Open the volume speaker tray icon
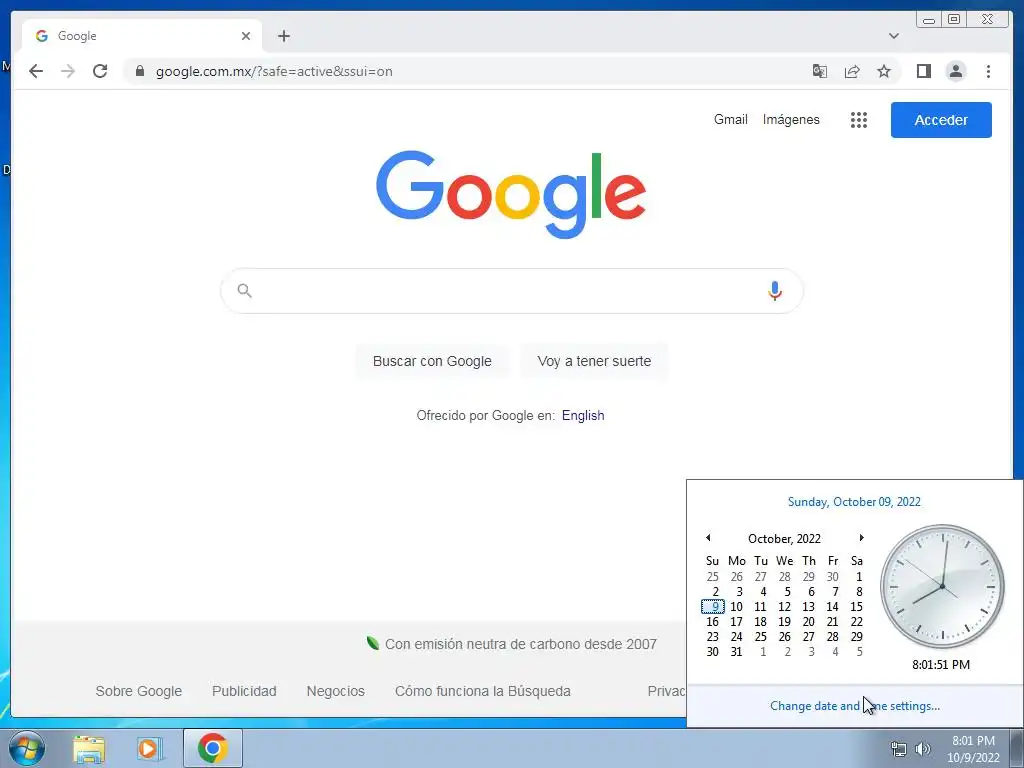The width and height of the screenshot is (1024, 768). coord(922,749)
